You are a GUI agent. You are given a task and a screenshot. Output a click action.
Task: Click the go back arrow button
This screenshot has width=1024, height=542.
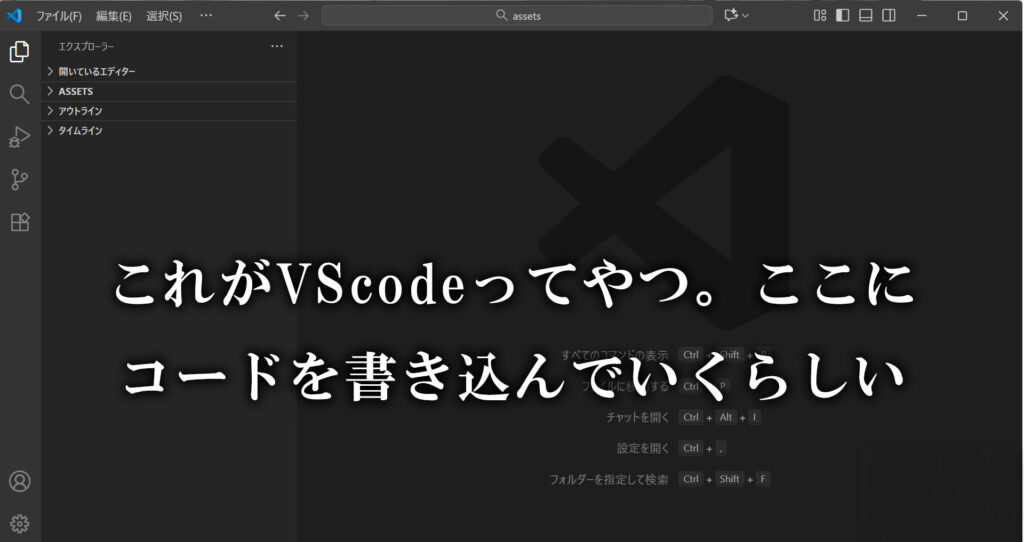280,15
